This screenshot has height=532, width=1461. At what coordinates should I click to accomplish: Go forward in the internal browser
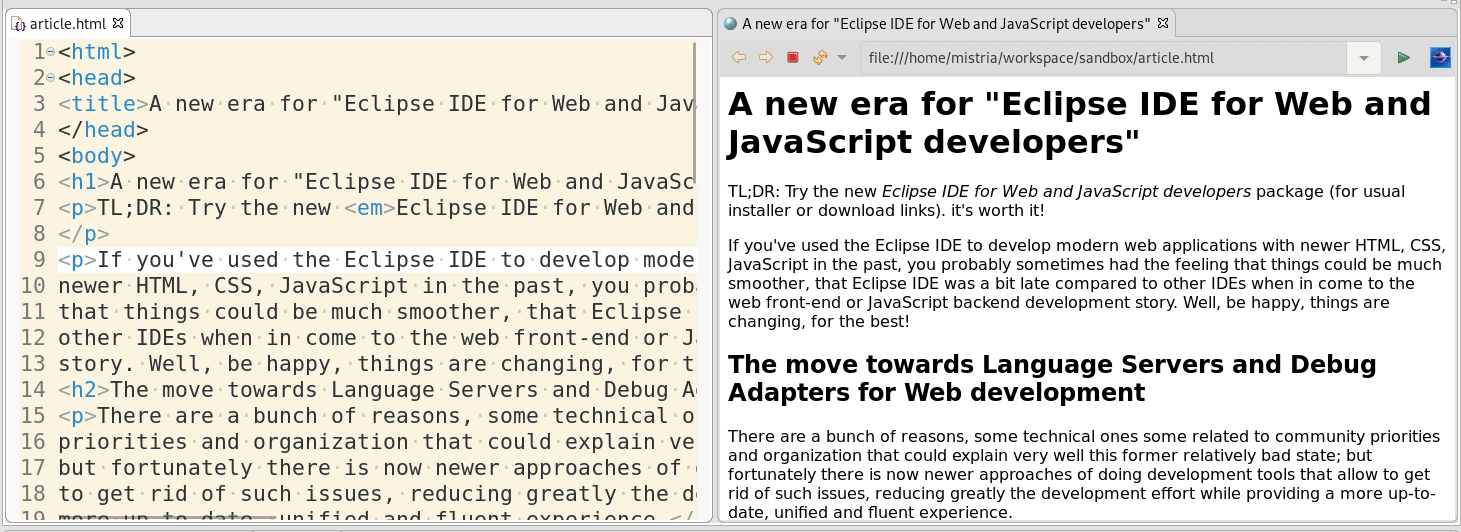[765, 58]
